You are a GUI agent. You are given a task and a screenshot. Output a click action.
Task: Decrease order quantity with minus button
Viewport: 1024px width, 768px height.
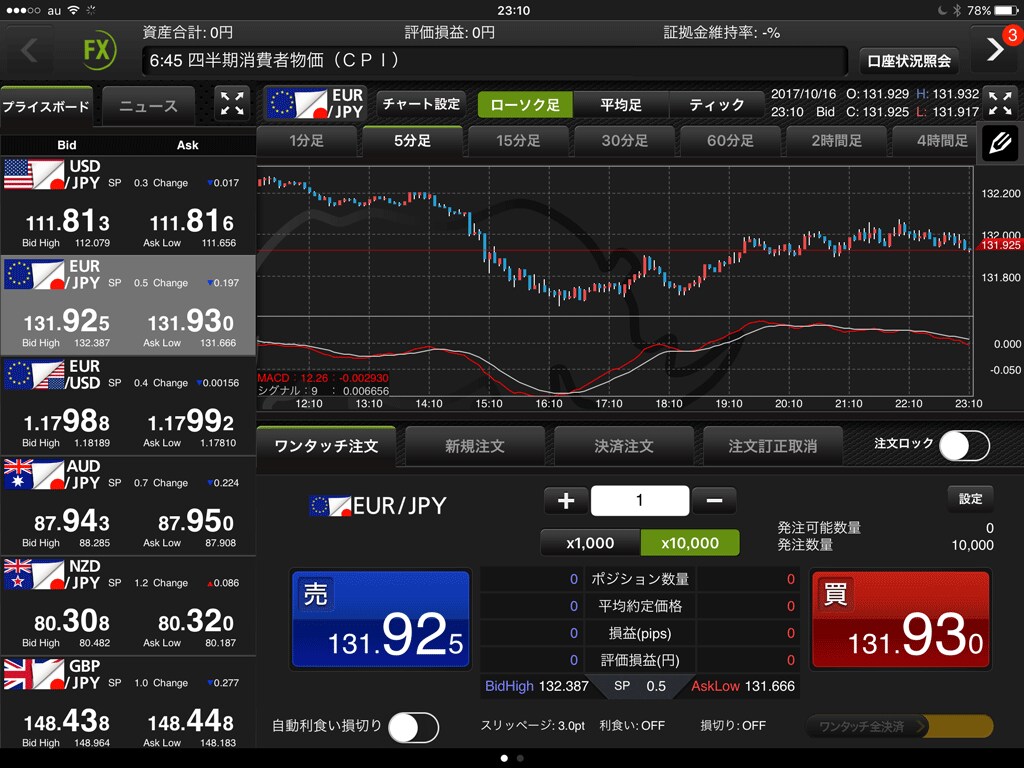point(714,501)
